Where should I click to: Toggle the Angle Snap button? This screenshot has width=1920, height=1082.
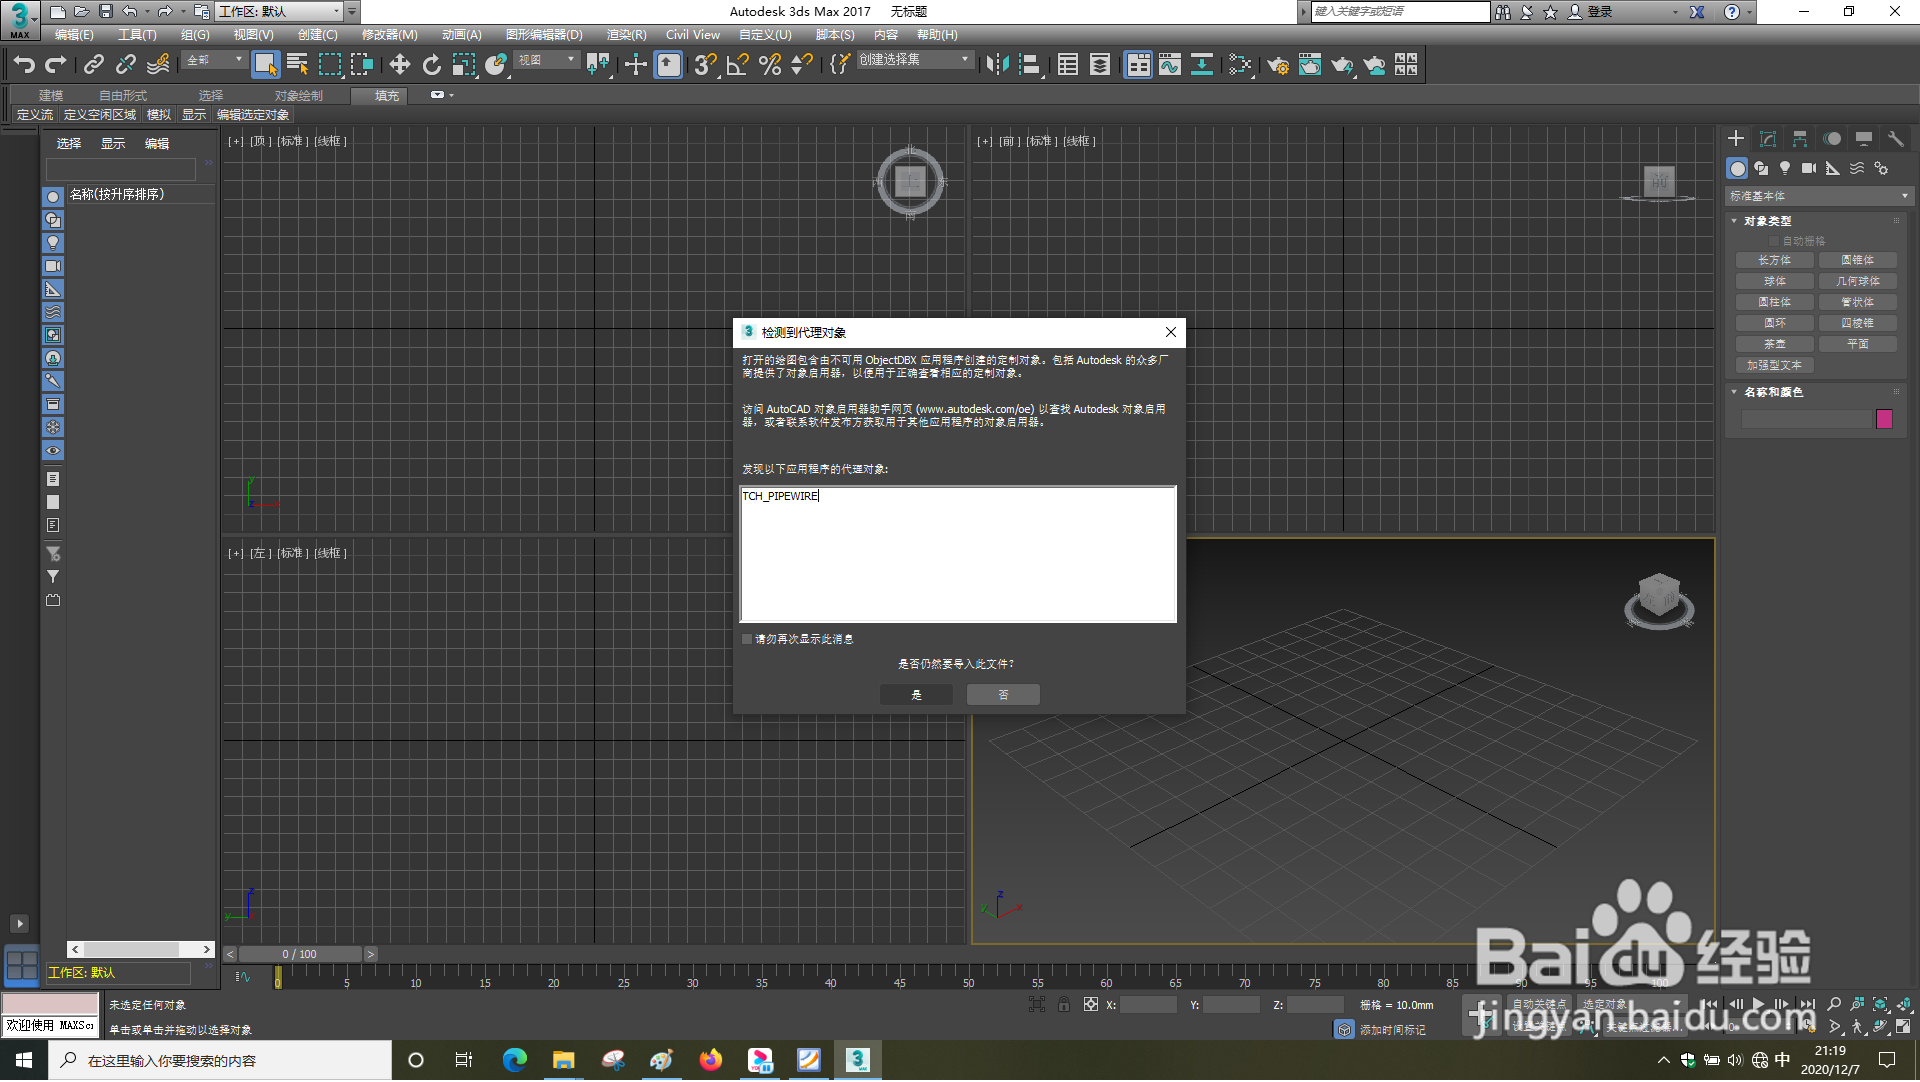point(738,65)
